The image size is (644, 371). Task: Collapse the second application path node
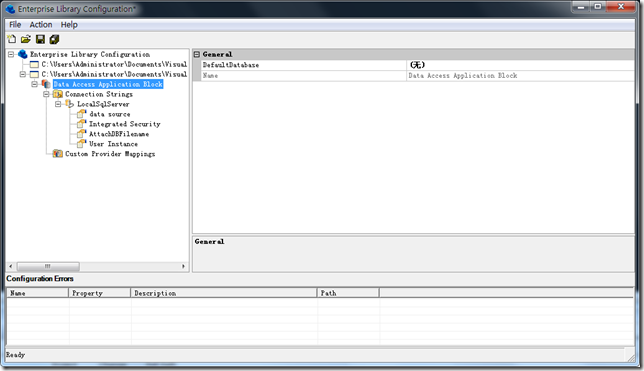click(x=23, y=74)
